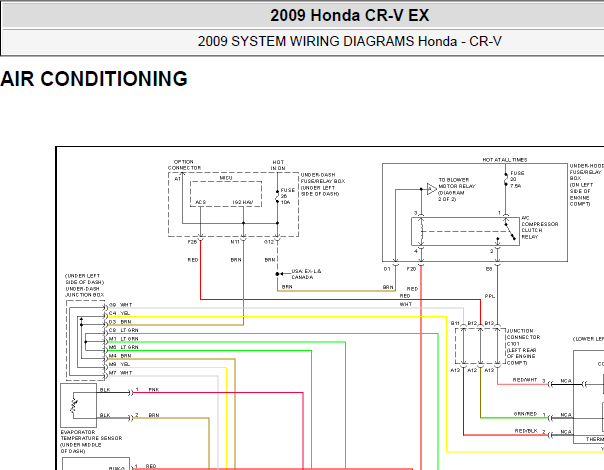The image size is (604, 470).
Task: Click connector pin label 'B8'
Action: [x=489, y=269]
